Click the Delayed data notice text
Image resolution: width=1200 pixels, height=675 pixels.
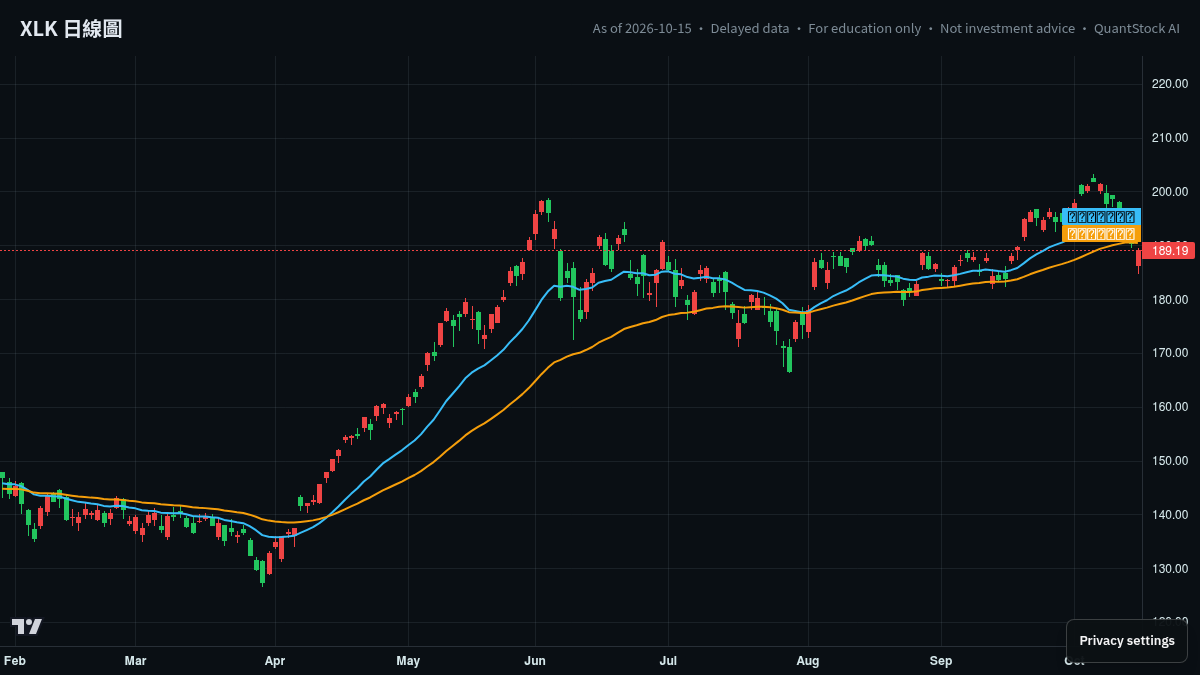750,29
